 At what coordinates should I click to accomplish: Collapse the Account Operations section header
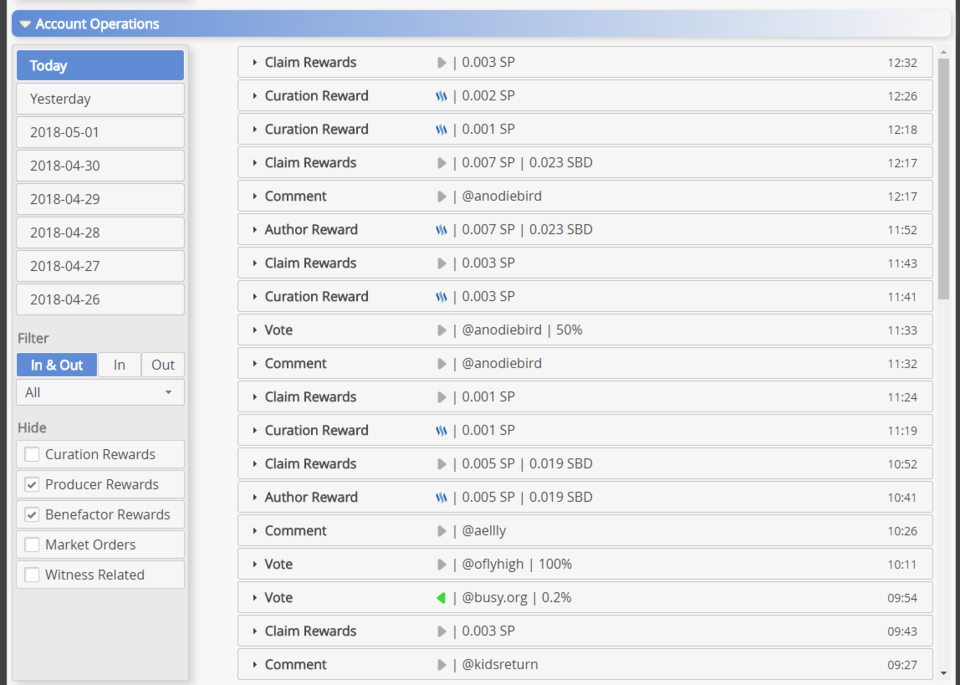pos(26,24)
